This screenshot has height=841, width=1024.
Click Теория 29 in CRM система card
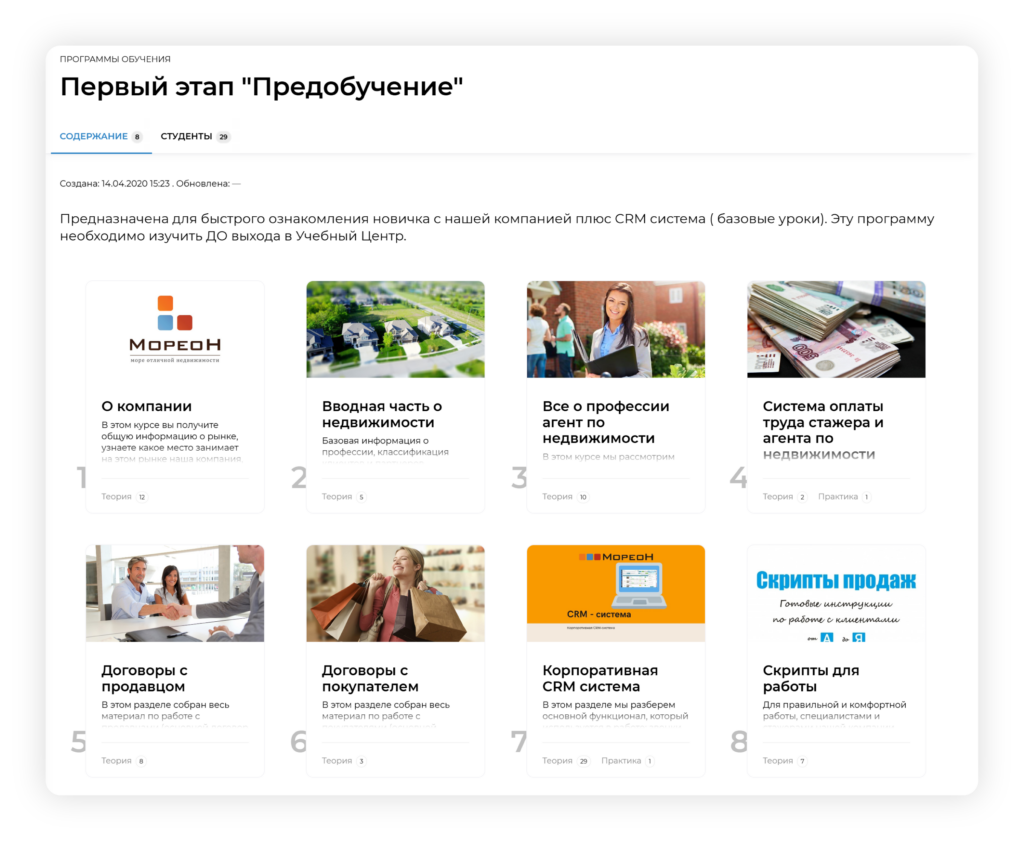point(566,761)
